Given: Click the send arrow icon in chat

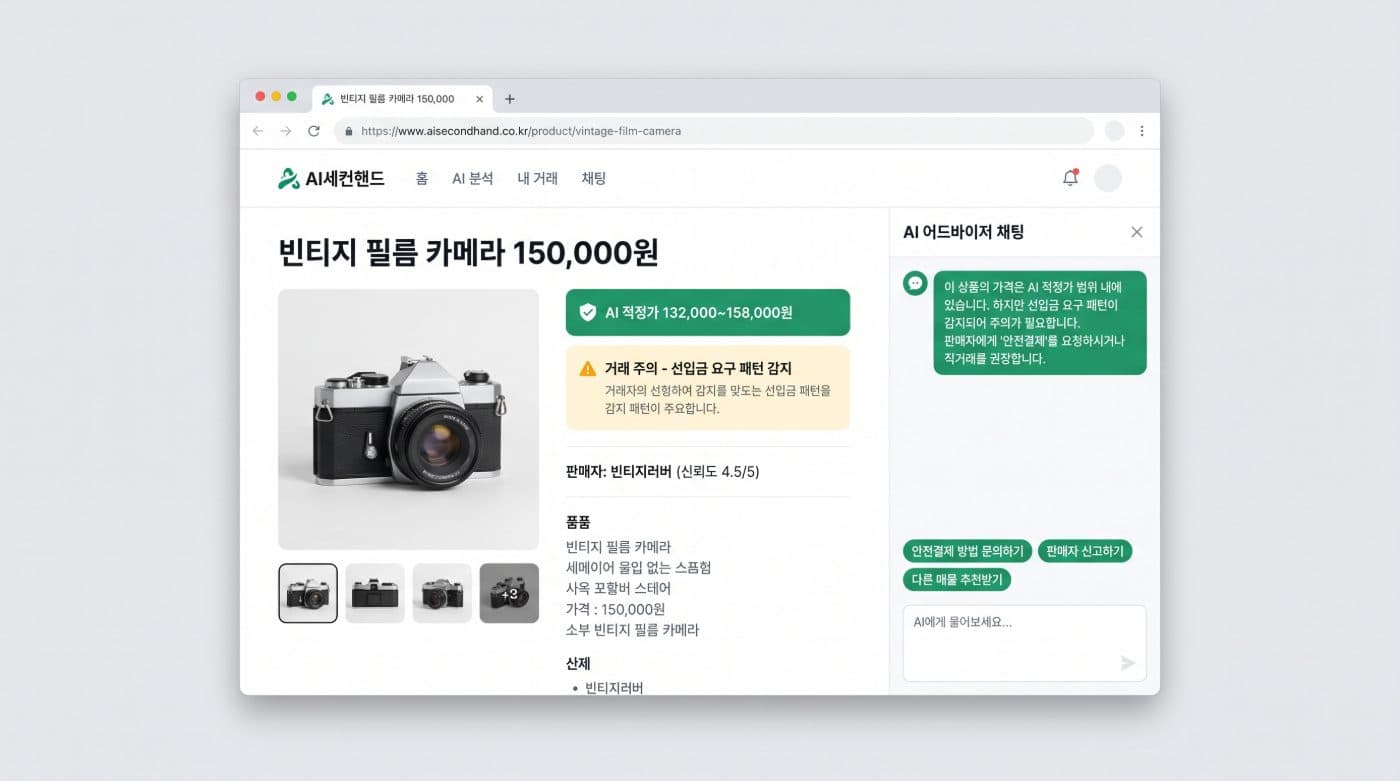Looking at the screenshot, I should 1128,663.
